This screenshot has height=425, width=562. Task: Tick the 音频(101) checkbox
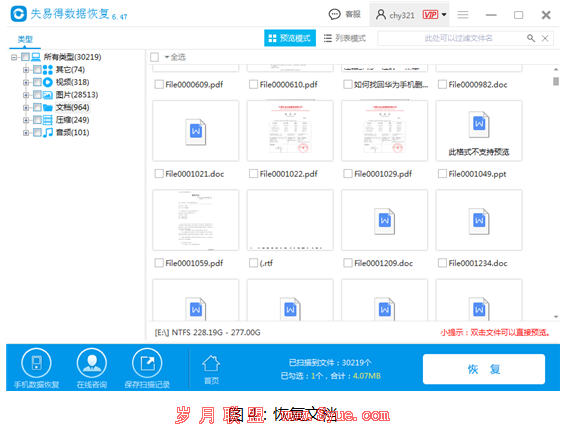(x=37, y=132)
